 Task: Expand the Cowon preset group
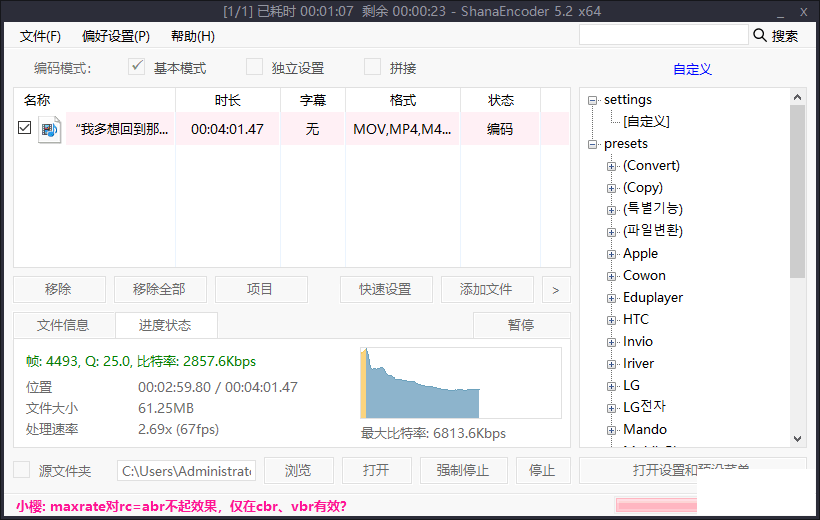[x=611, y=276]
